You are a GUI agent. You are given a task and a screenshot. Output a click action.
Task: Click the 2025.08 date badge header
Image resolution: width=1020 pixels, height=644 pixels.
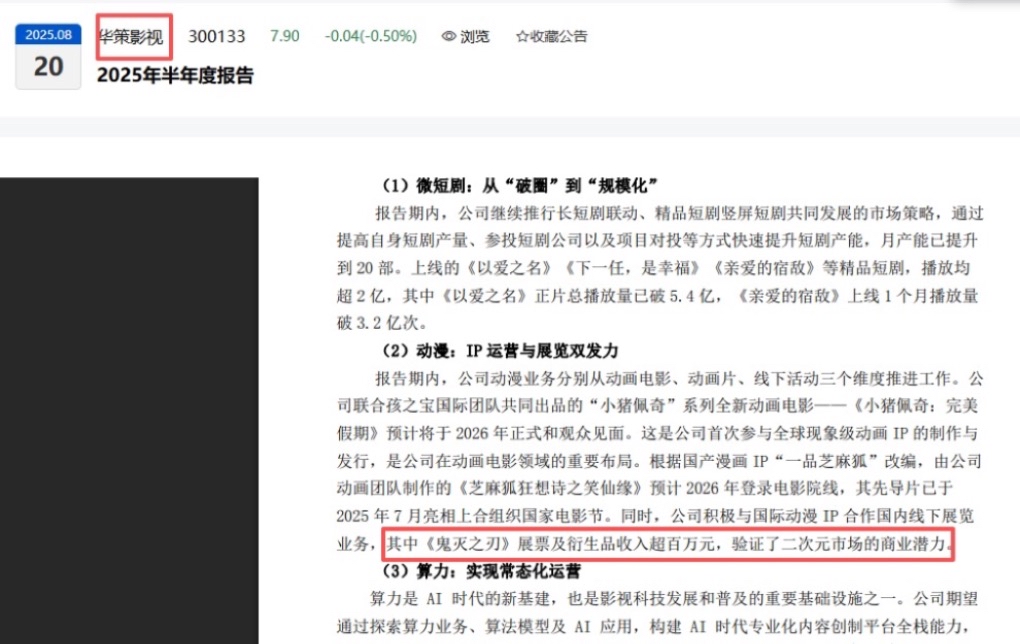pyautogui.click(x=48, y=34)
